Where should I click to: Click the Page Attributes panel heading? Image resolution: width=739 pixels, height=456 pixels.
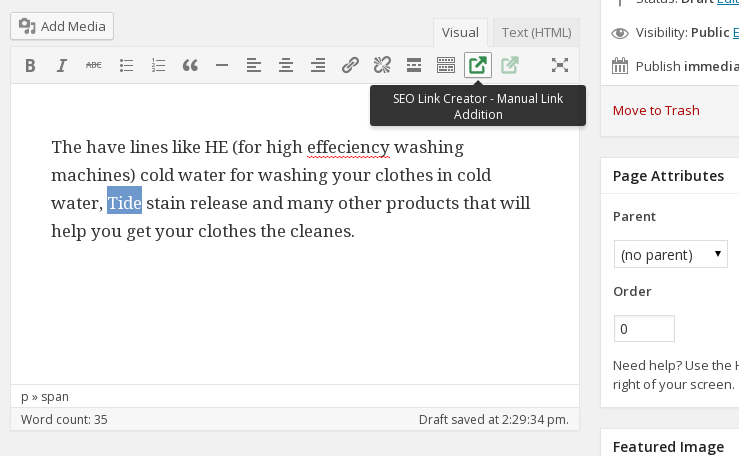coord(668,176)
